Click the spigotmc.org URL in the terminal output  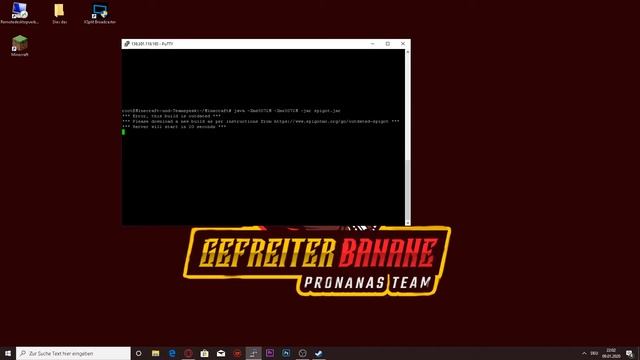(331, 121)
